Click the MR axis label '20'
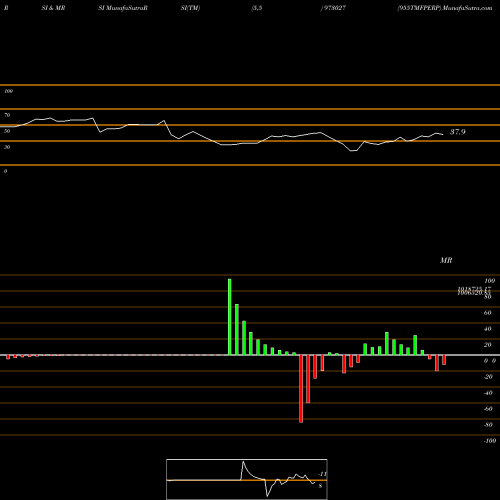Viewport: 500px width, 500px height. [x=487, y=345]
